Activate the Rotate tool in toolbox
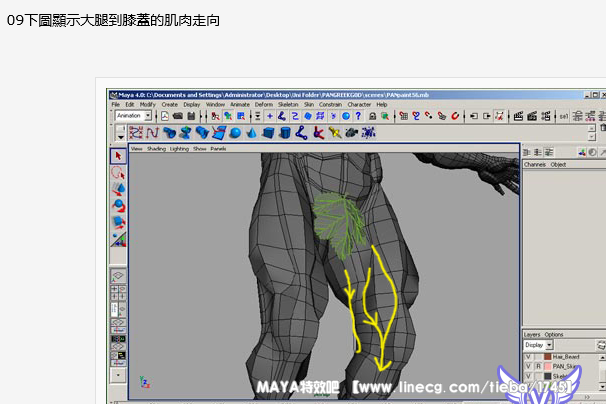The height and width of the screenshot is (404, 606). click(118, 205)
